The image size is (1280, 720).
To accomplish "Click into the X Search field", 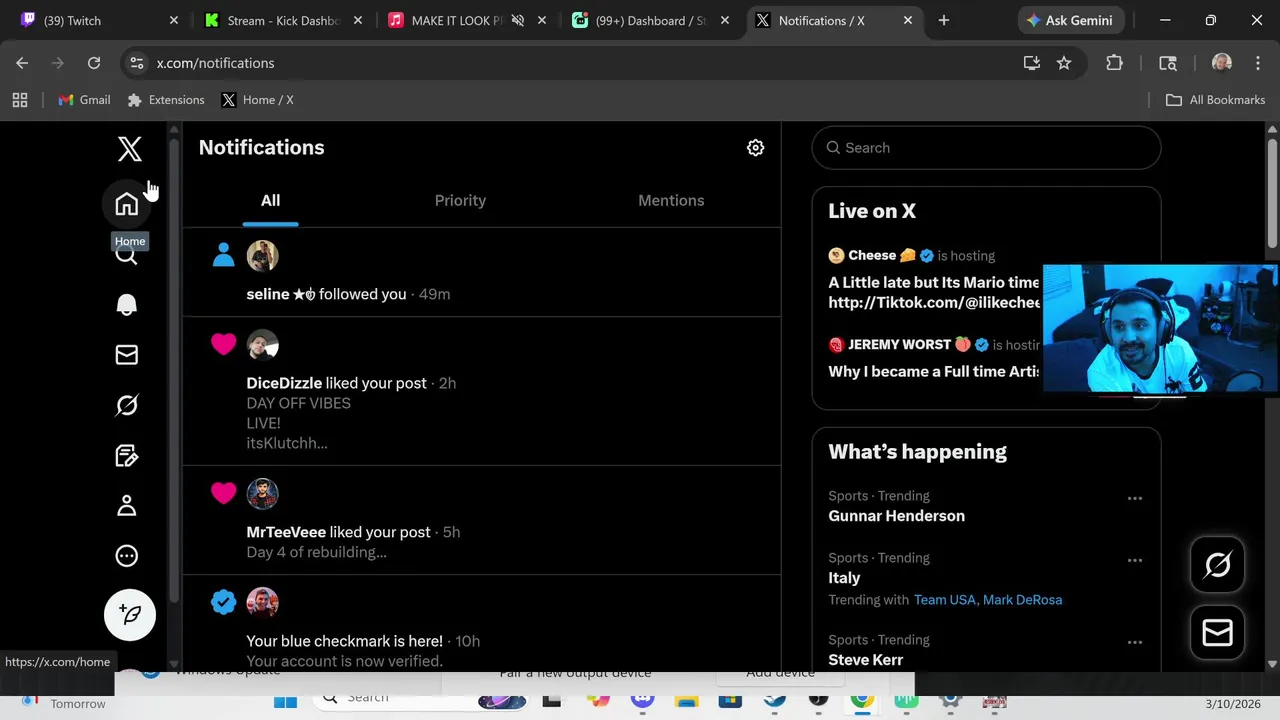I will 986,148.
